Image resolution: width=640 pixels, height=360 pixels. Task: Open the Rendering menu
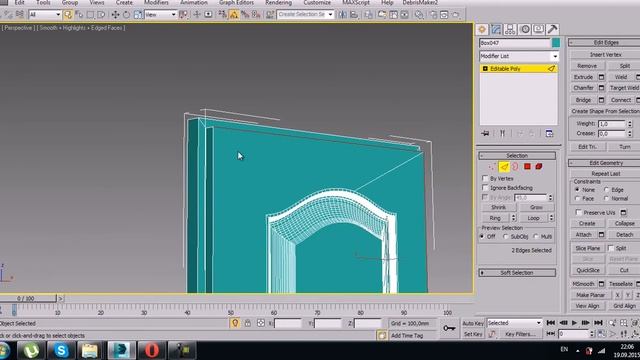point(278,2)
